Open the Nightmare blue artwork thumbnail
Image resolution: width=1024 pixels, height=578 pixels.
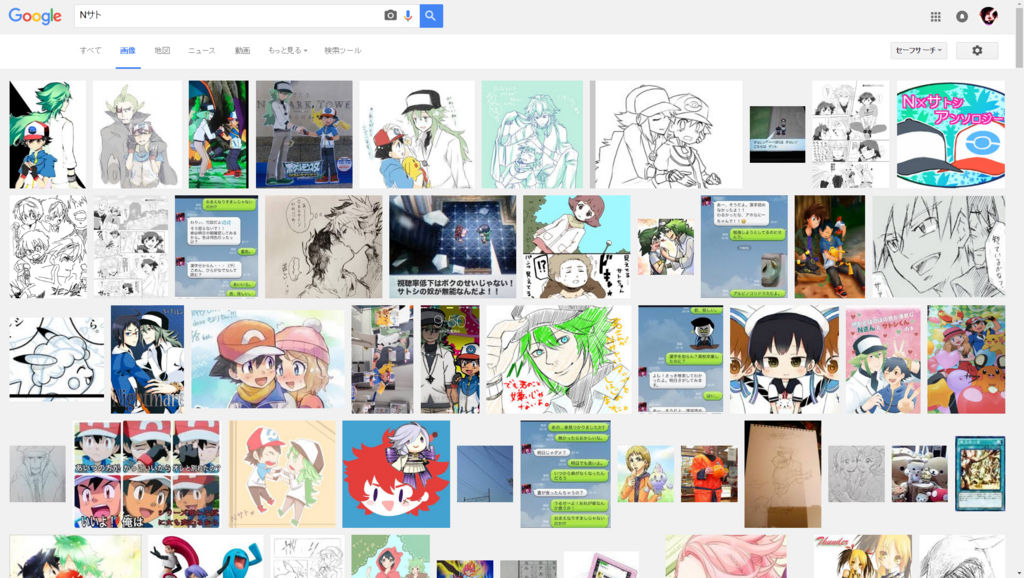coord(148,359)
